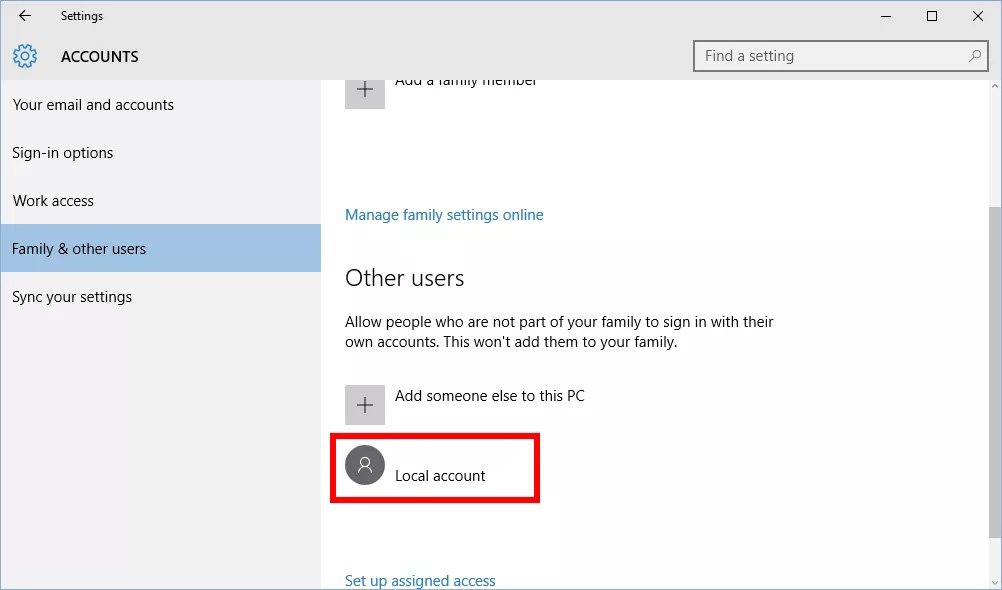
Task: Open the Work access page
Action: [53, 201]
